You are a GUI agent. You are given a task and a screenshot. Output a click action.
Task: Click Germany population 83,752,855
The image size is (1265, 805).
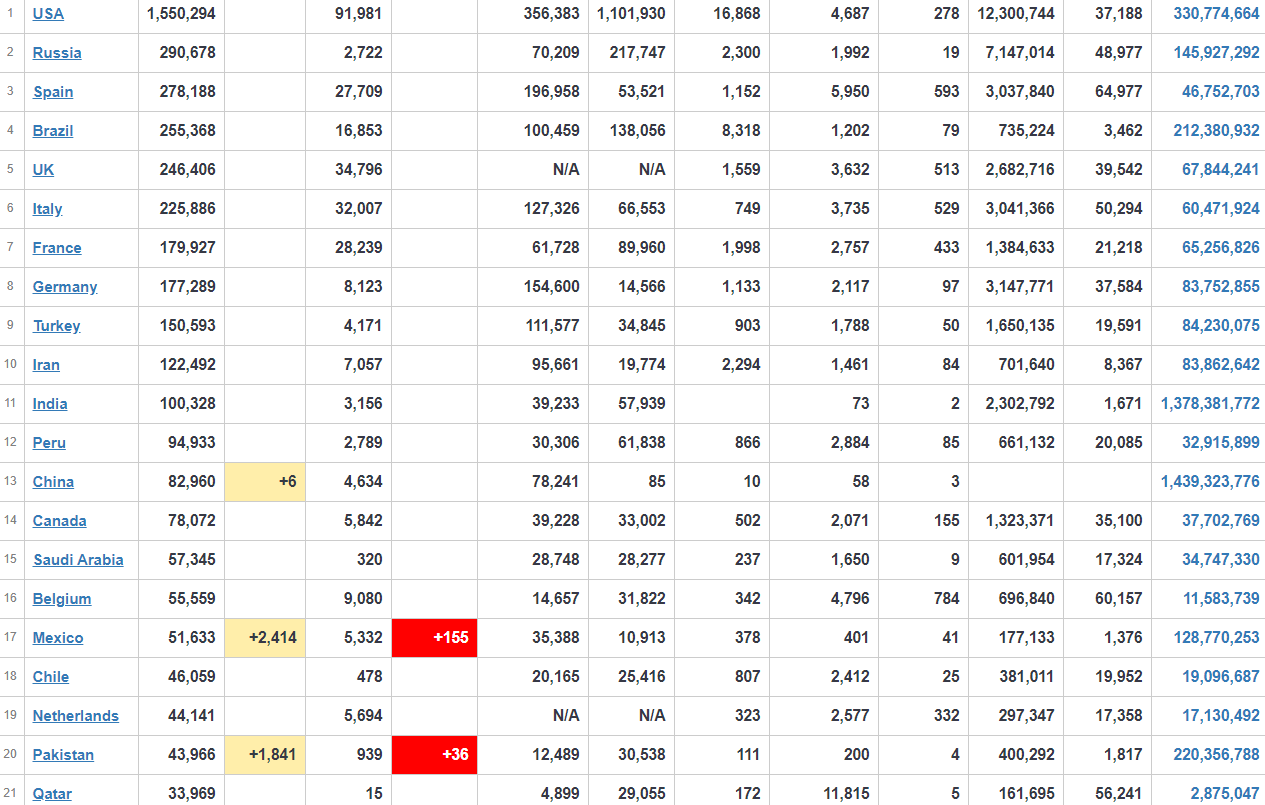(x=1220, y=287)
